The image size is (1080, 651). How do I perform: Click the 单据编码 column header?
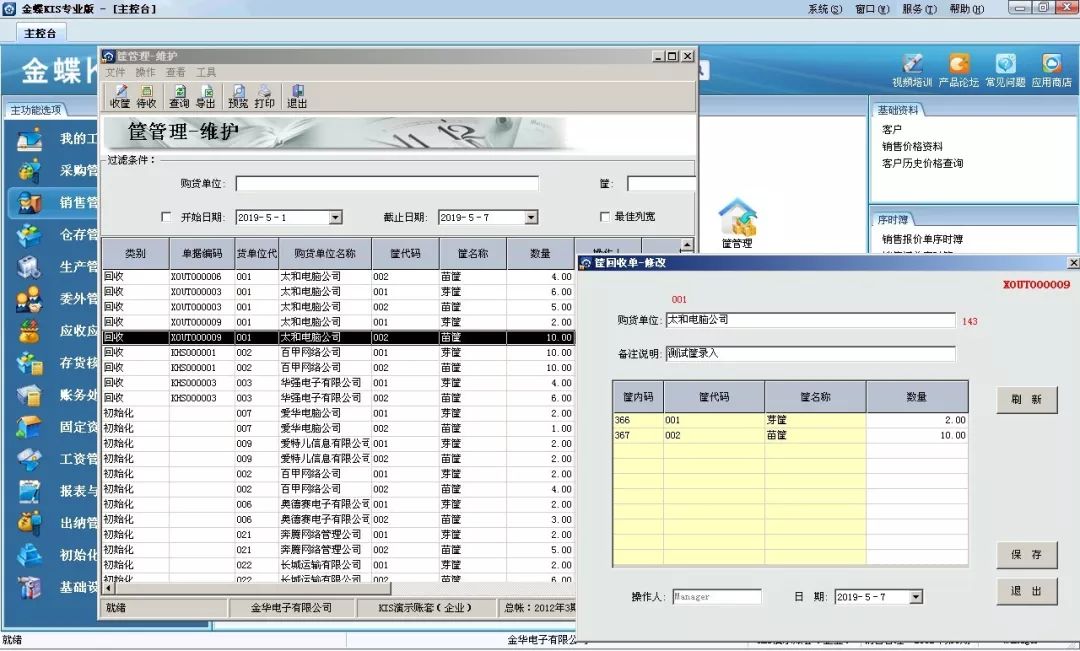click(x=202, y=254)
